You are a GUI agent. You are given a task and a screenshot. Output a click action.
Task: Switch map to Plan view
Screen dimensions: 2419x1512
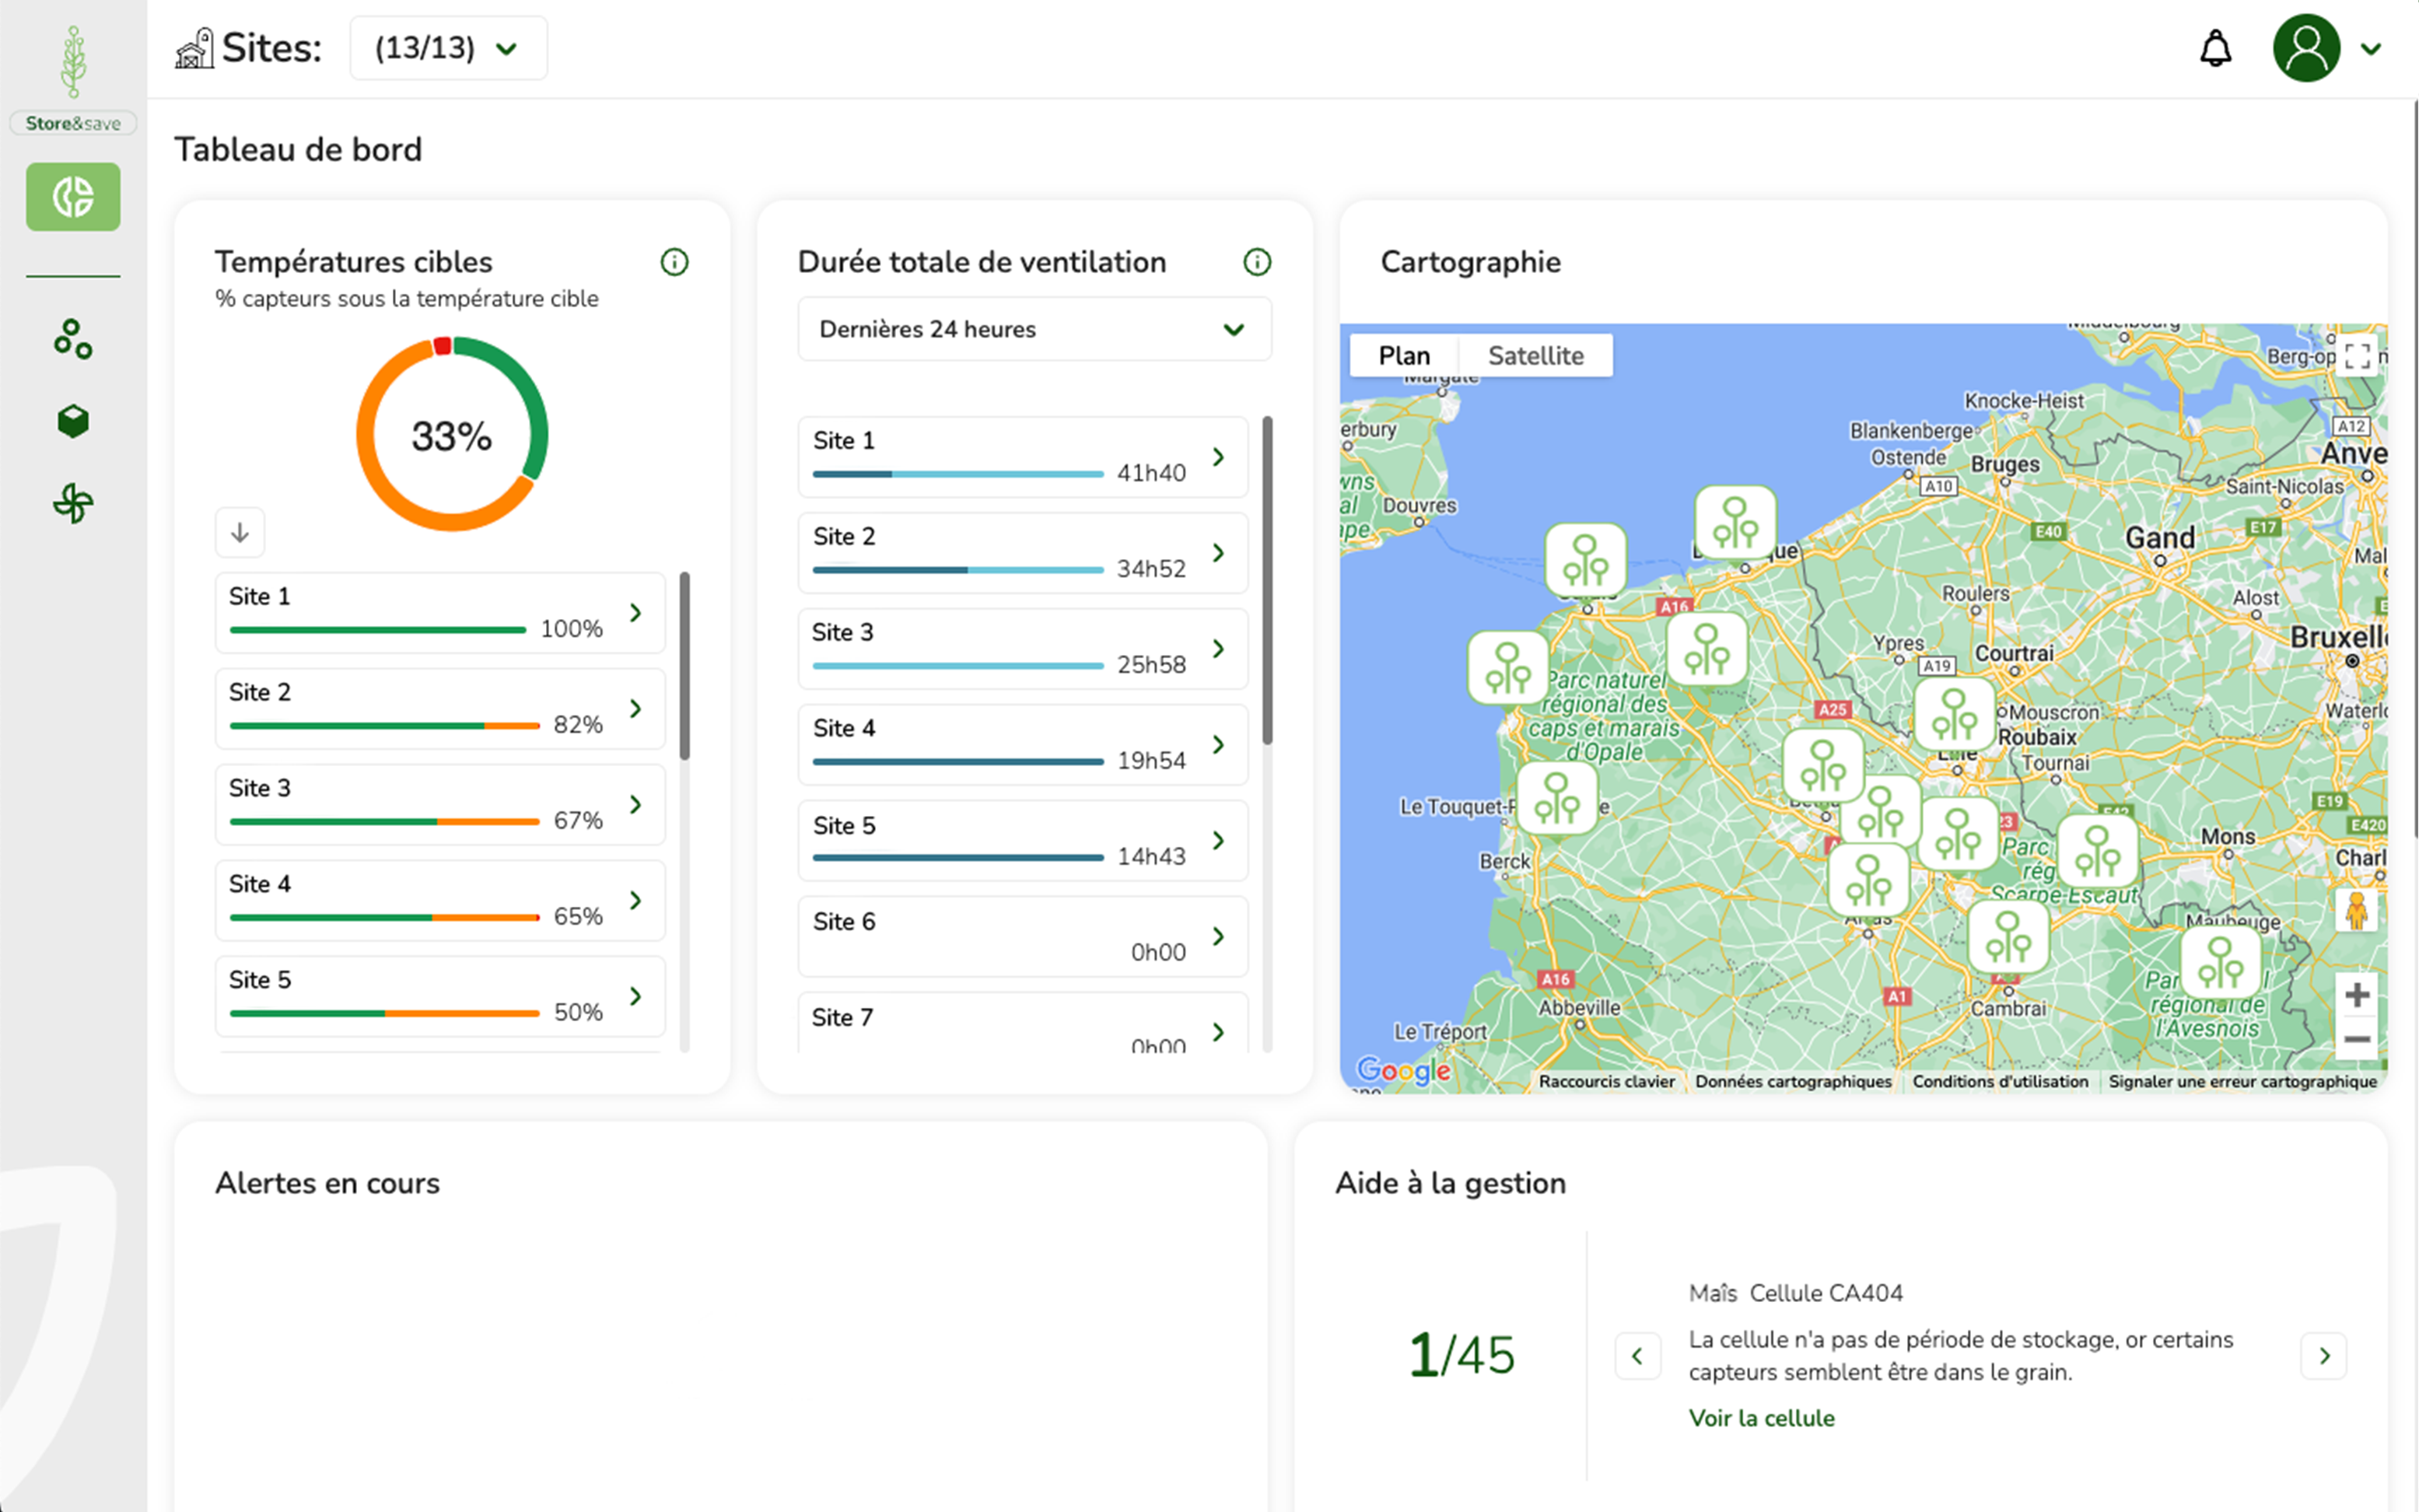[1404, 355]
